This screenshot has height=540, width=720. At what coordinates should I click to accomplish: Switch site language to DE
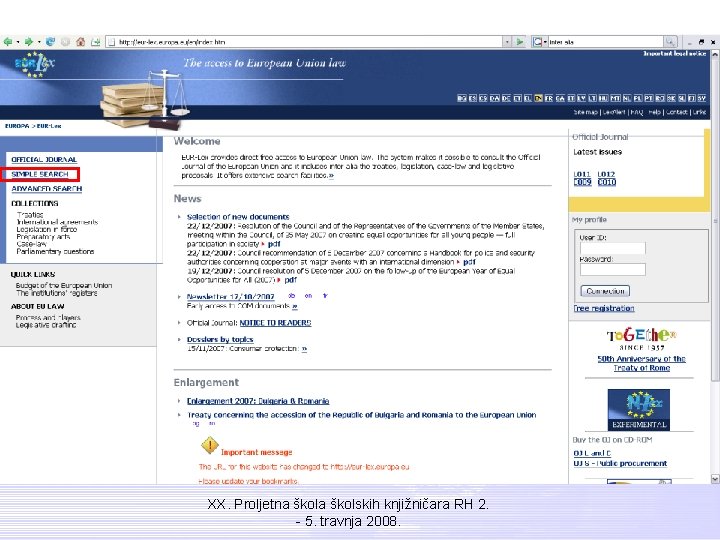click(506, 98)
